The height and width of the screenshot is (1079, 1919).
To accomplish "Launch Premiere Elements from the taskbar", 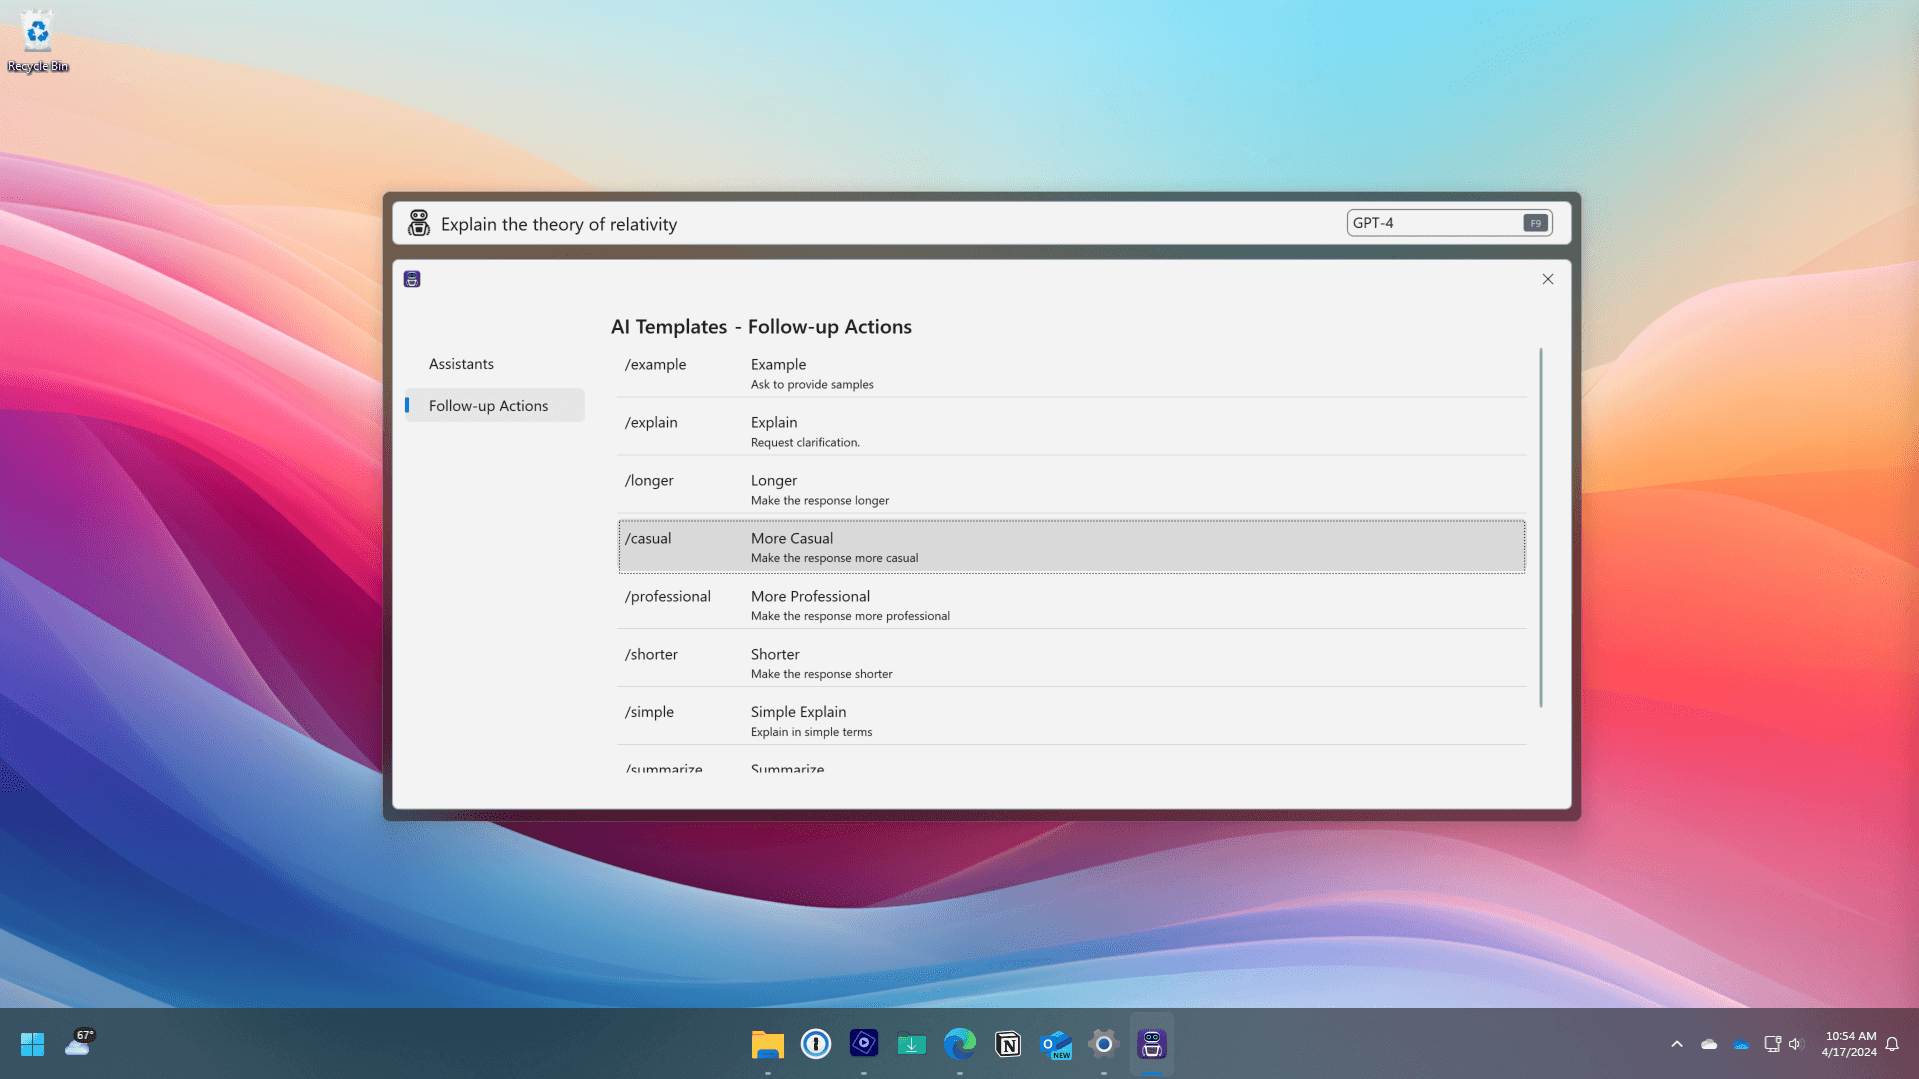I will tap(863, 1043).
